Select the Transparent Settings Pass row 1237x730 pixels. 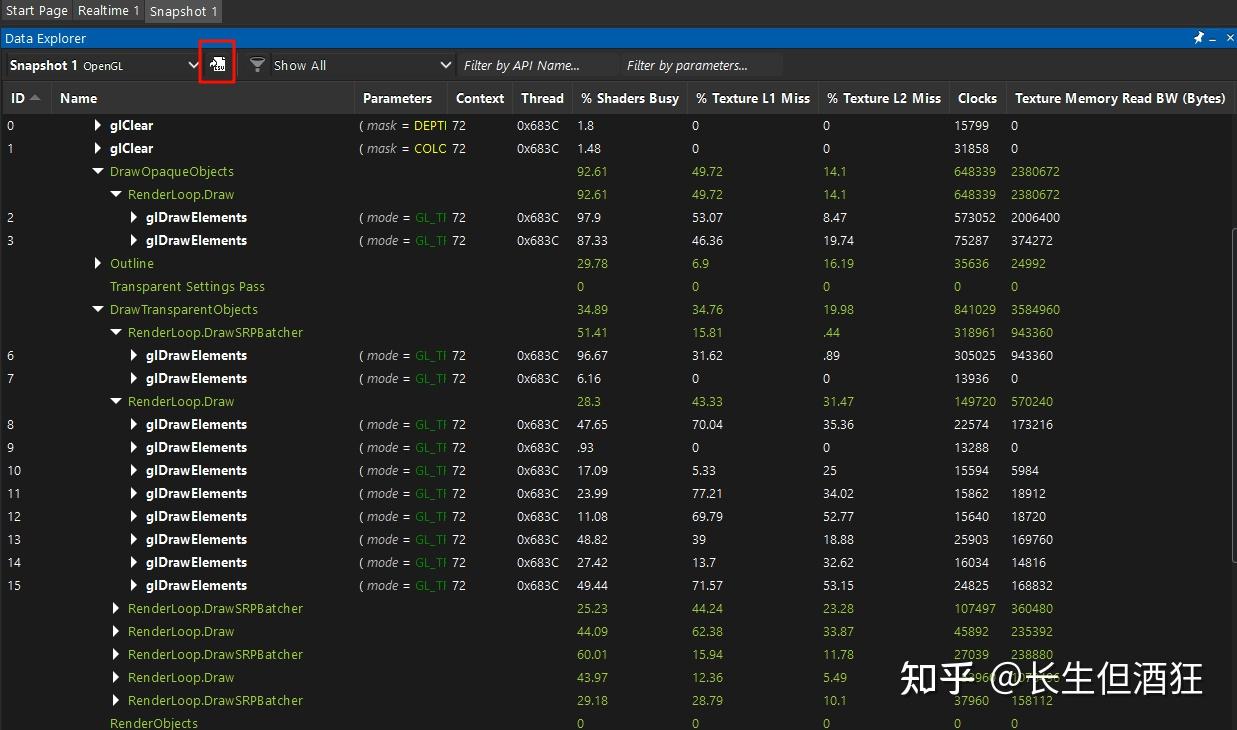pos(187,286)
